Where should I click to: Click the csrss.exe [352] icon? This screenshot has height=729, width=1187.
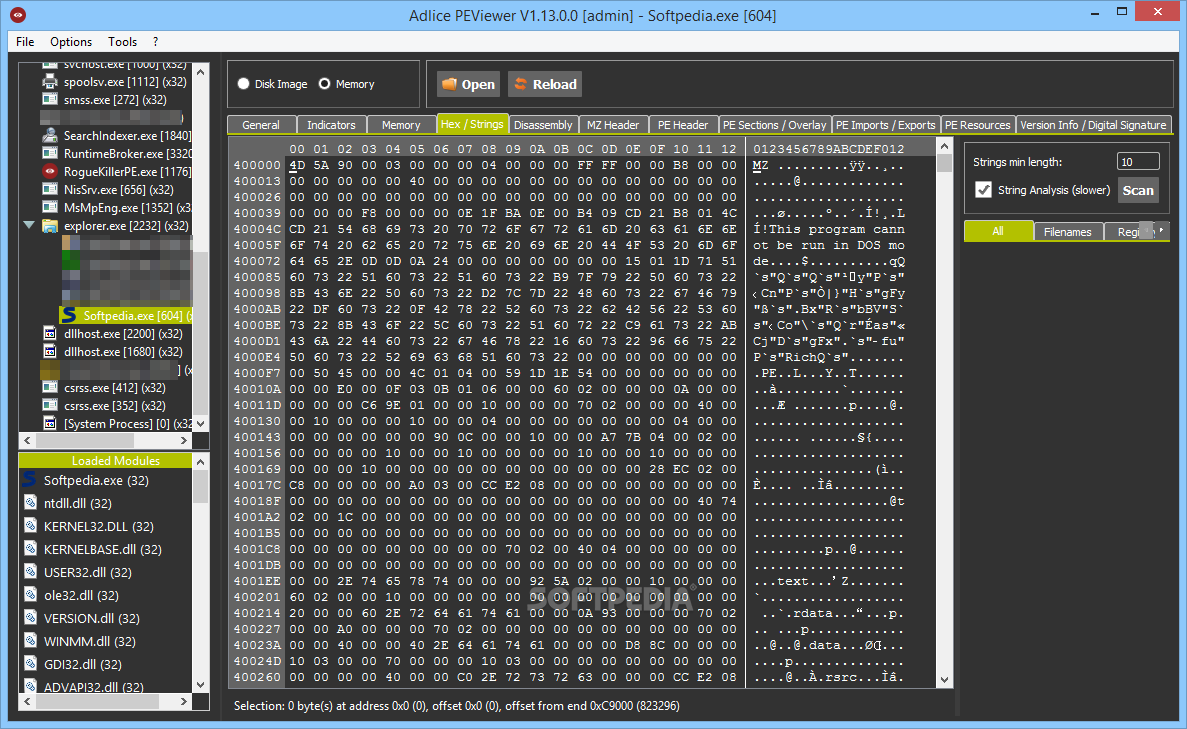(50, 405)
